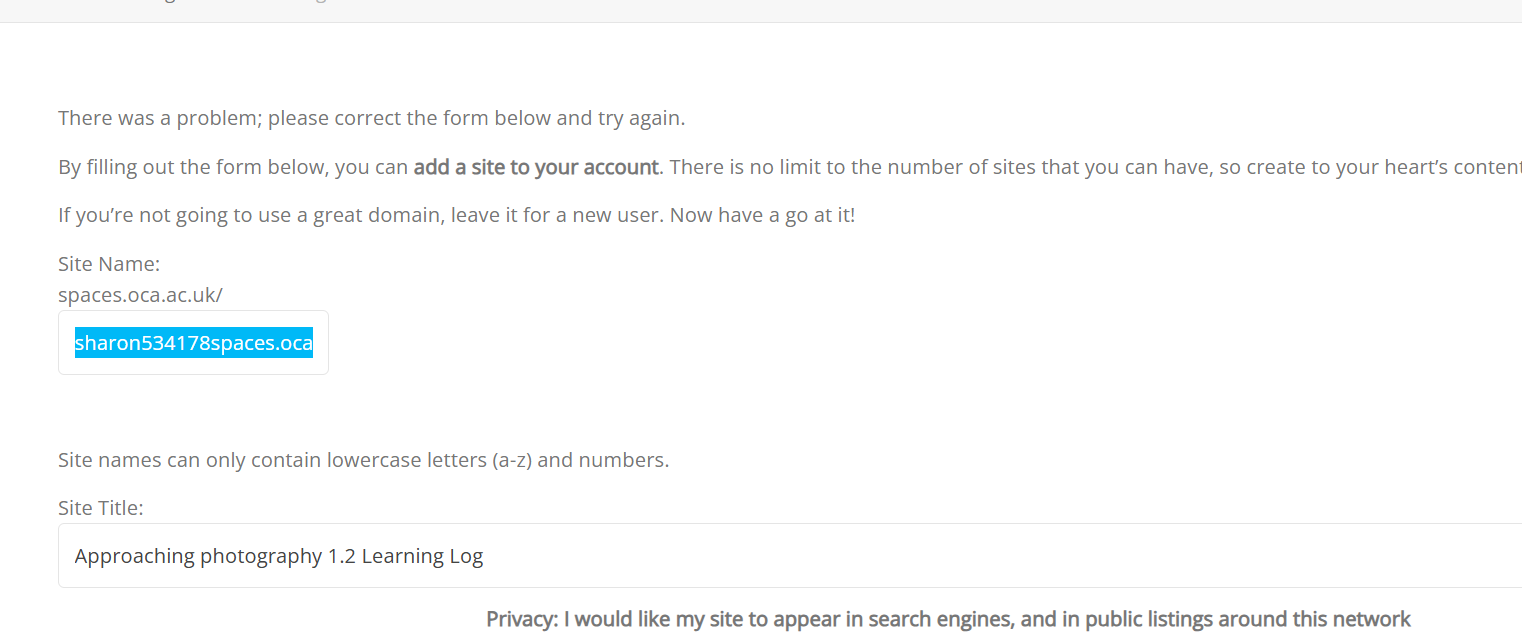Click the "Now have a go at it!" text
Viewport: 1522px width, 642px height.
click(760, 215)
